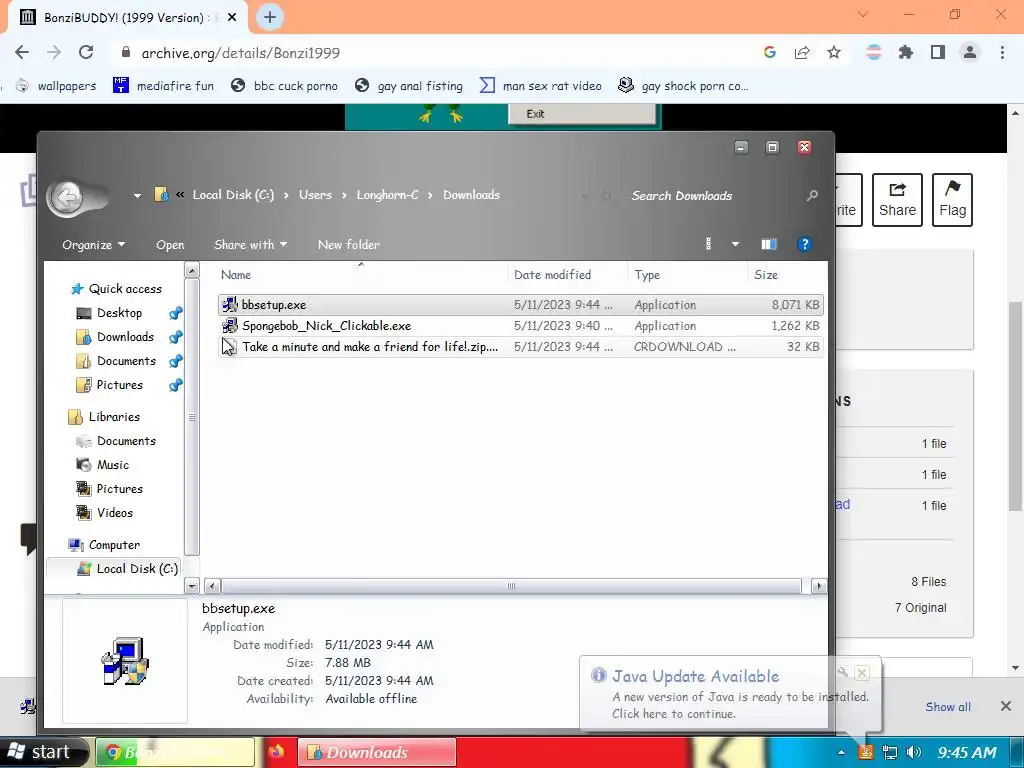Click Firefox icon in taskbar
This screenshot has width=1024, height=768.
[276, 752]
